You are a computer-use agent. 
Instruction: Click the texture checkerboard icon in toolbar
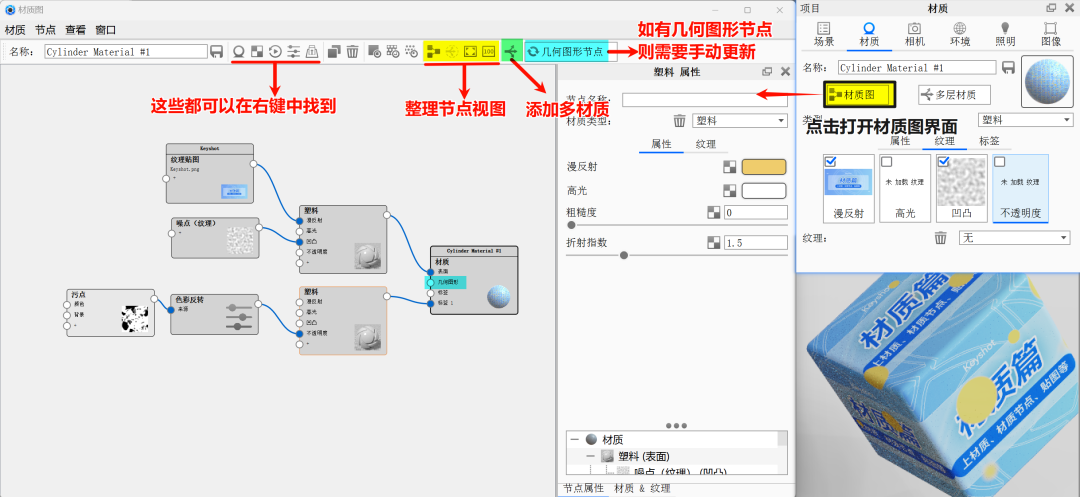coord(257,51)
